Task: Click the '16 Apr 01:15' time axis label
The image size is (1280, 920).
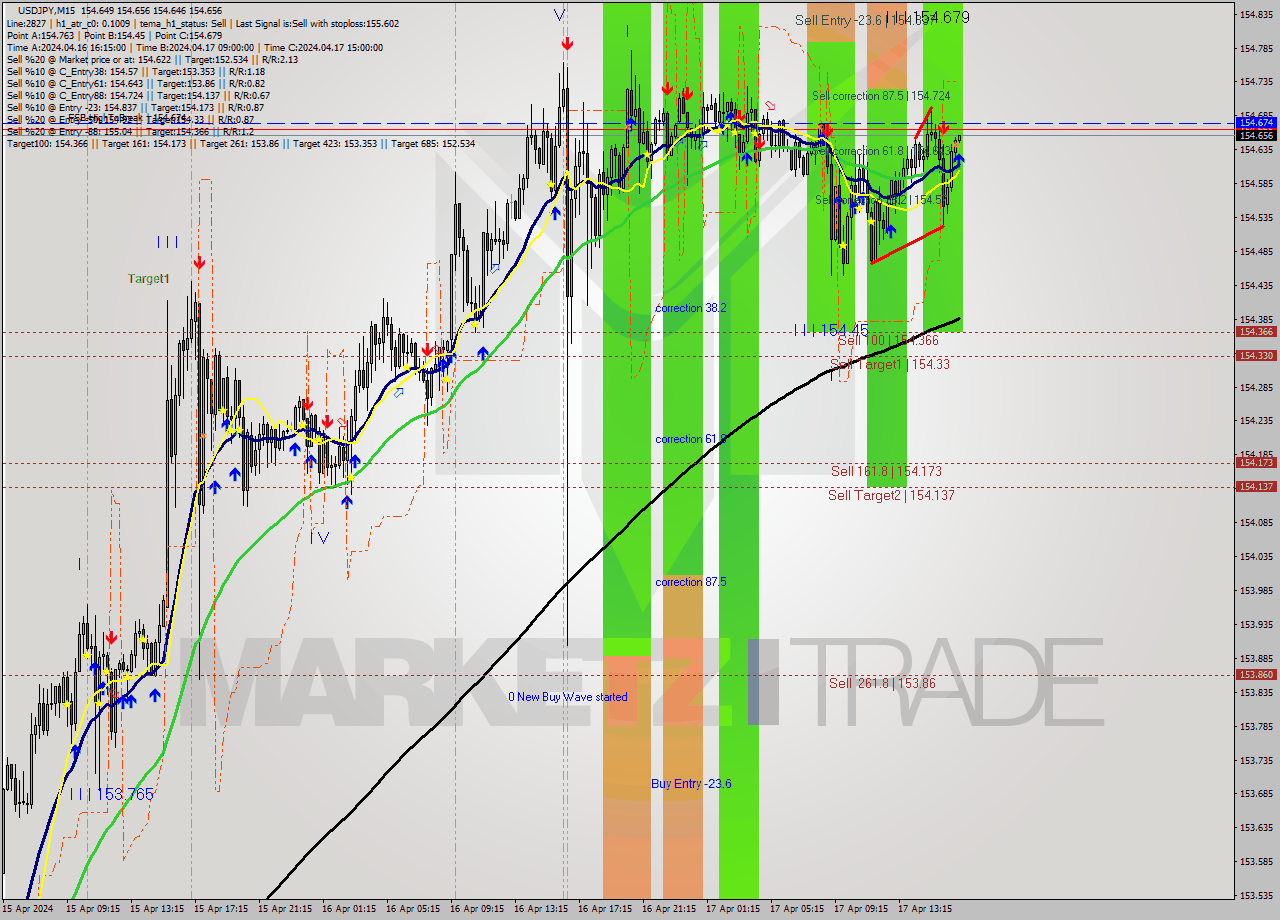Action: [x=350, y=909]
